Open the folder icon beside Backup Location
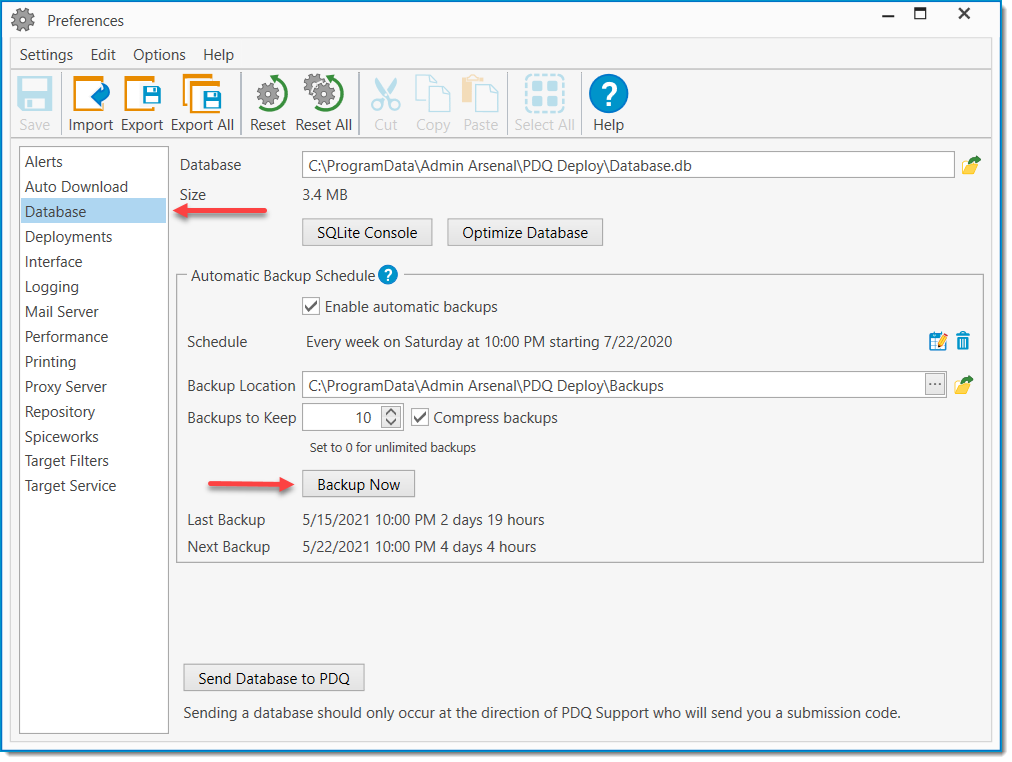Viewport: 1012px width, 762px height. (x=963, y=385)
